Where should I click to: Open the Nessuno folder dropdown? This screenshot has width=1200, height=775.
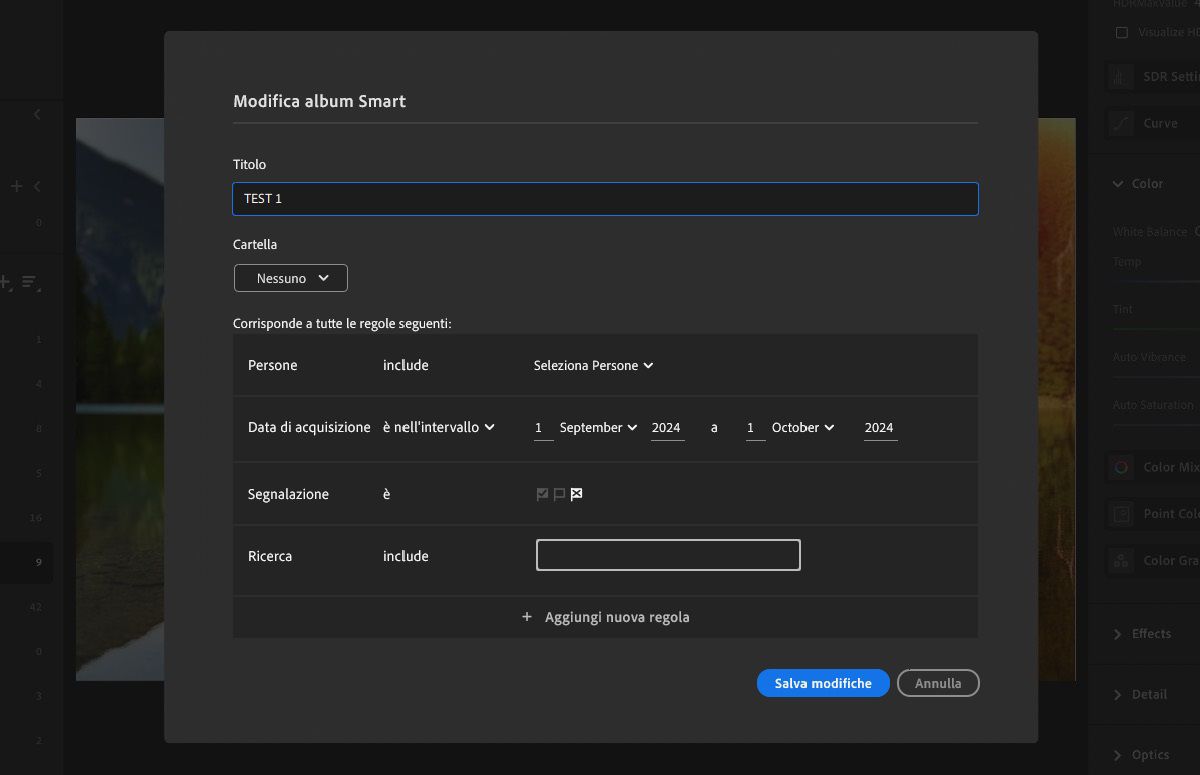[x=290, y=278]
